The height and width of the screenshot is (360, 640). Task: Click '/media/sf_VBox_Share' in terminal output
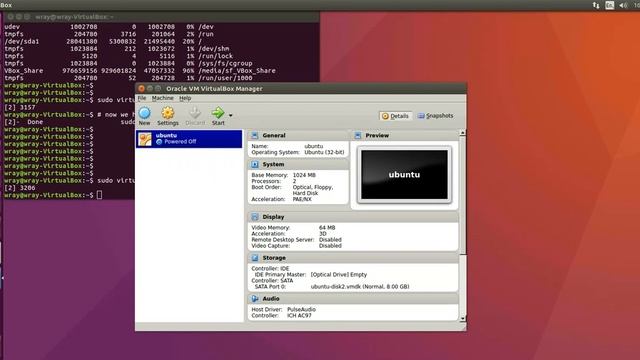point(237,71)
